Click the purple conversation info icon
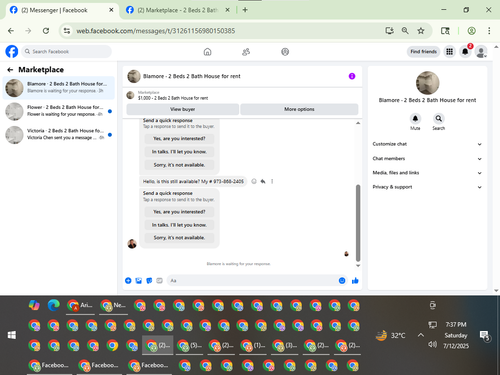The width and height of the screenshot is (500, 375). click(x=352, y=76)
